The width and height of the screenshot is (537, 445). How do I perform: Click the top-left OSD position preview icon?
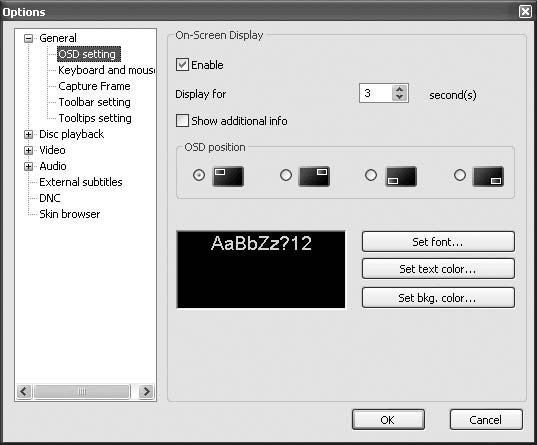[x=228, y=176]
